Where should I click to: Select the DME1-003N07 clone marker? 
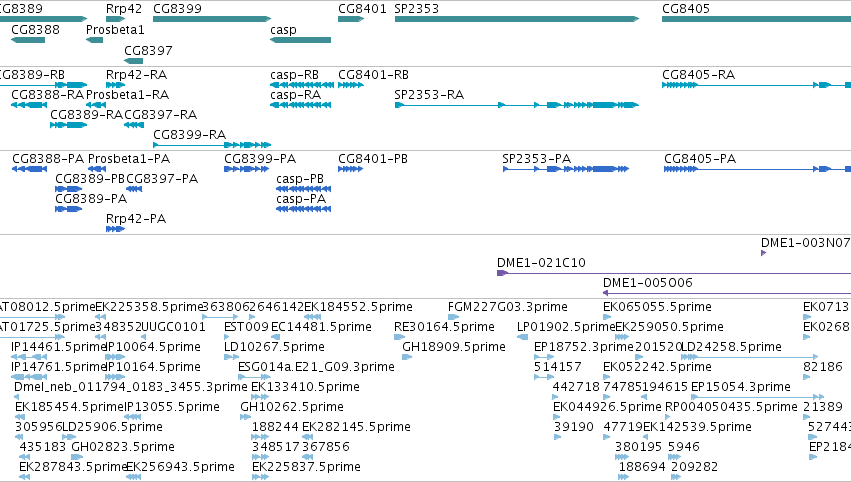click(764, 253)
